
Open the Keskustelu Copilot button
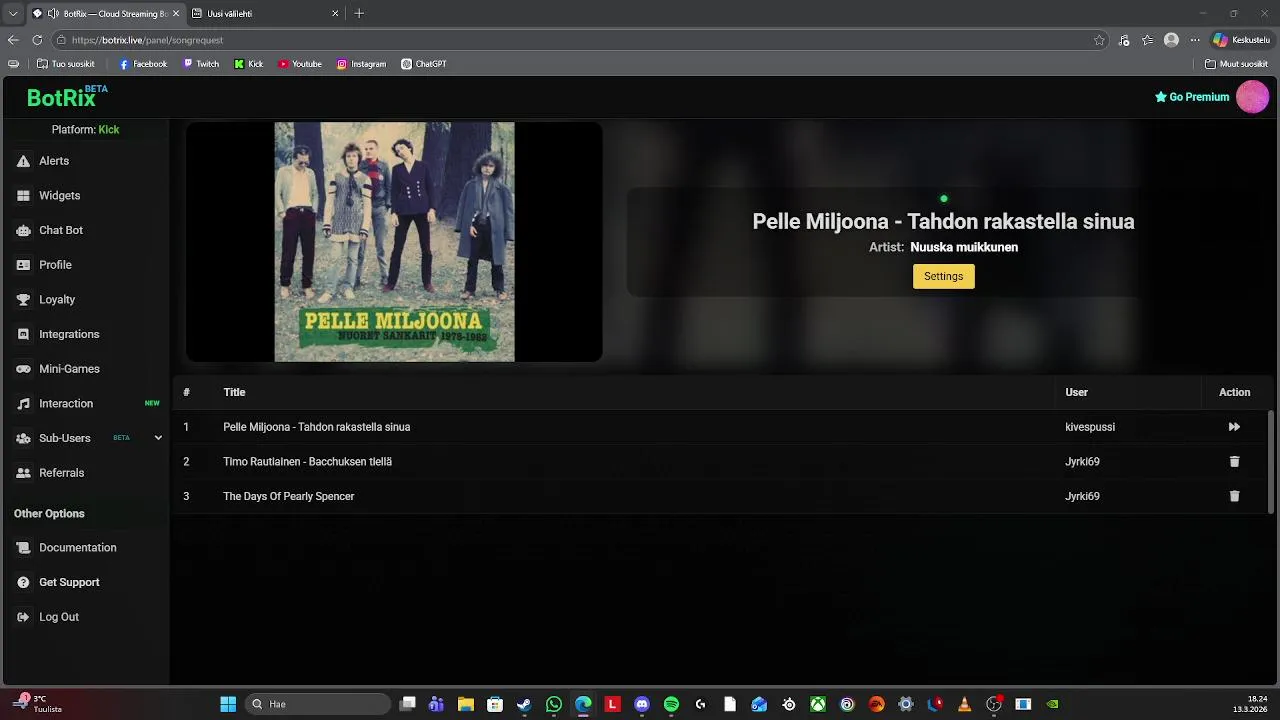tap(1241, 40)
